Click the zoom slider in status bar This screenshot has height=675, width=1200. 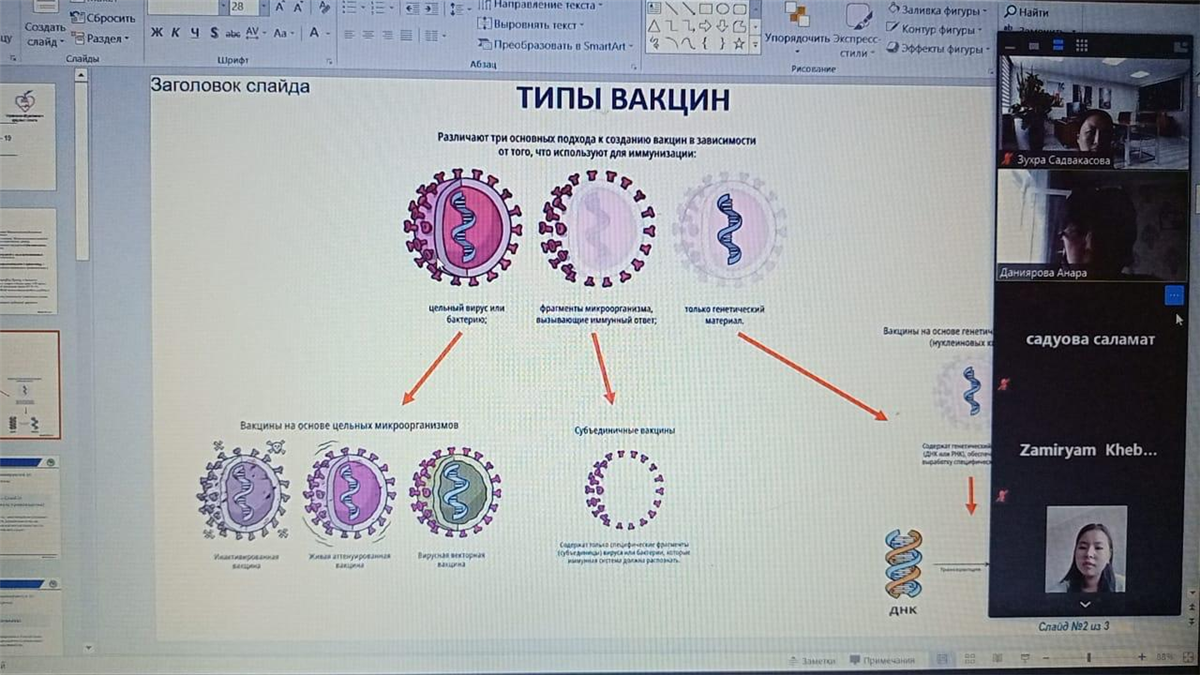coord(1090,657)
